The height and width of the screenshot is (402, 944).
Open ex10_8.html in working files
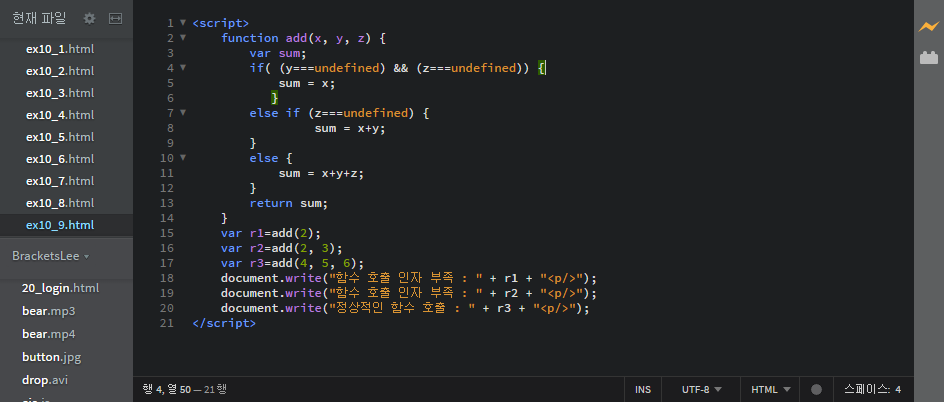tap(60, 203)
